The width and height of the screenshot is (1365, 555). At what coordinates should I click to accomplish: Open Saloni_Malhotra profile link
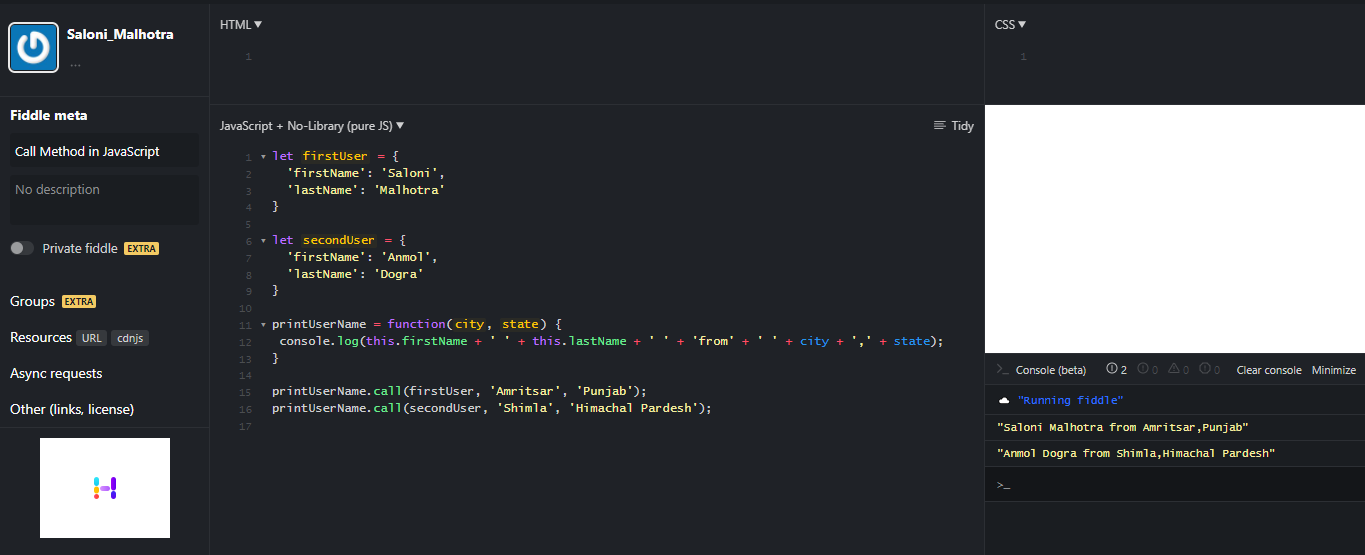point(120,34)
